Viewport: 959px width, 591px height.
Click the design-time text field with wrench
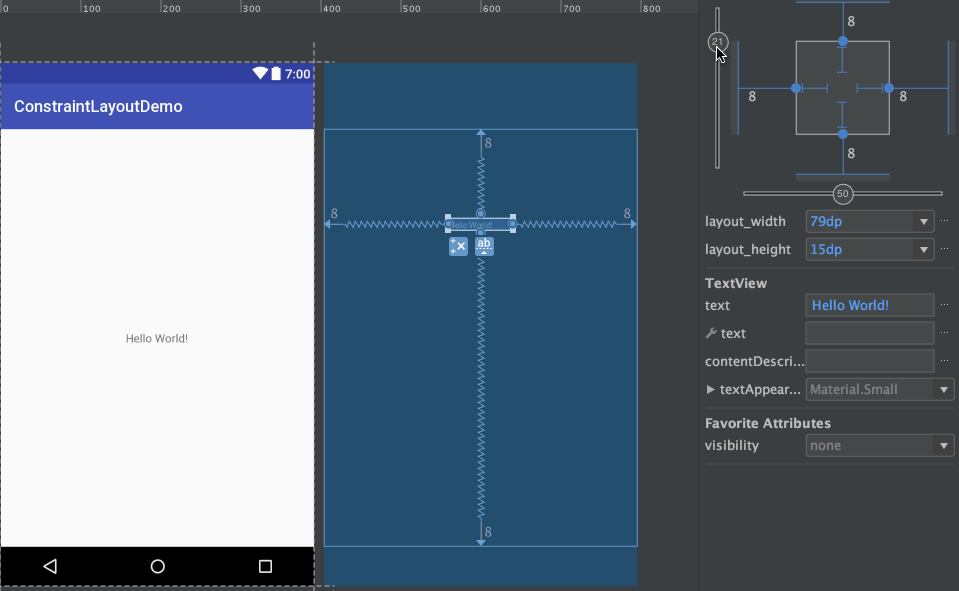870,333
